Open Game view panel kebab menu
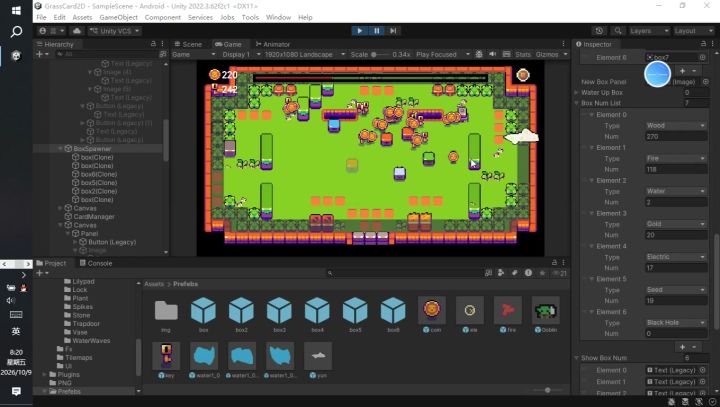 pyautogui.click(x=563, y=44)
